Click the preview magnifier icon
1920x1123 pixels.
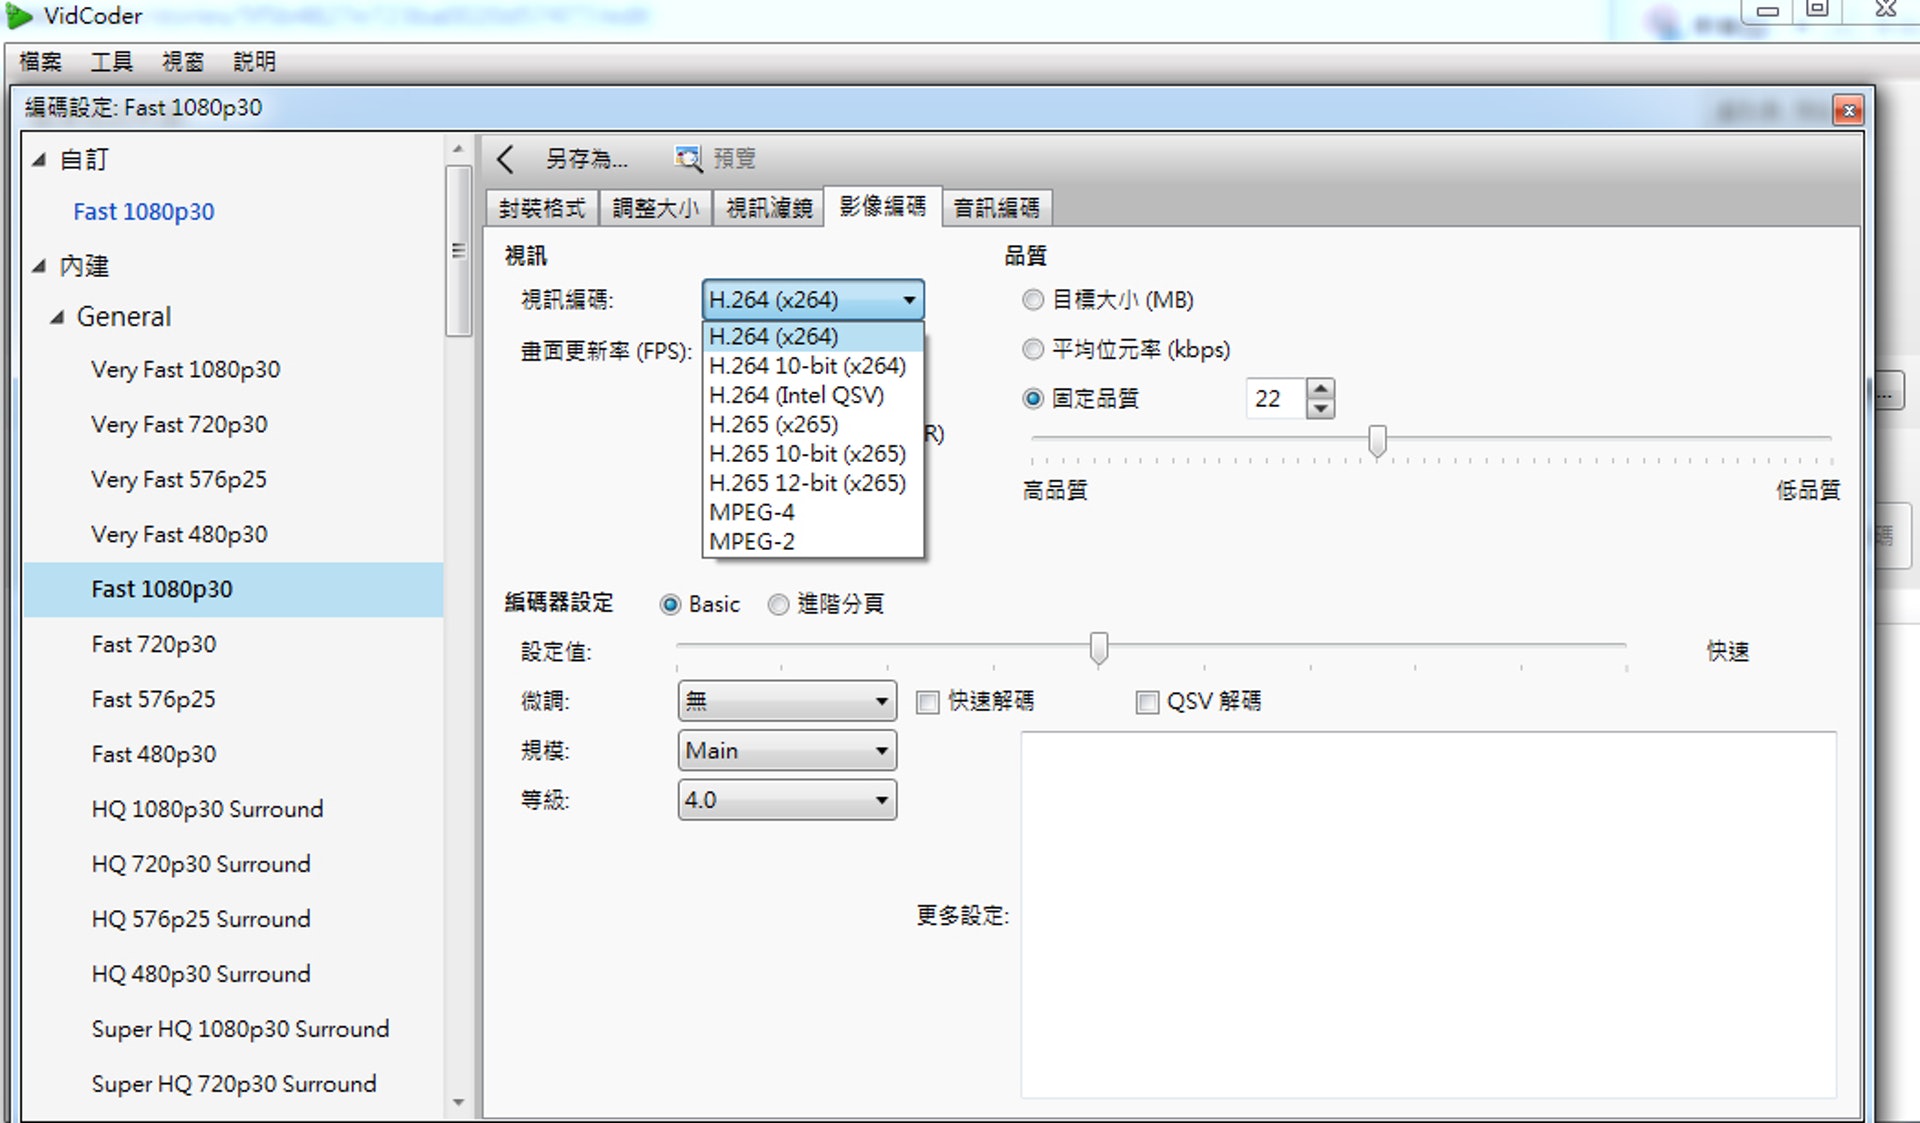click(x=688, y=158)
